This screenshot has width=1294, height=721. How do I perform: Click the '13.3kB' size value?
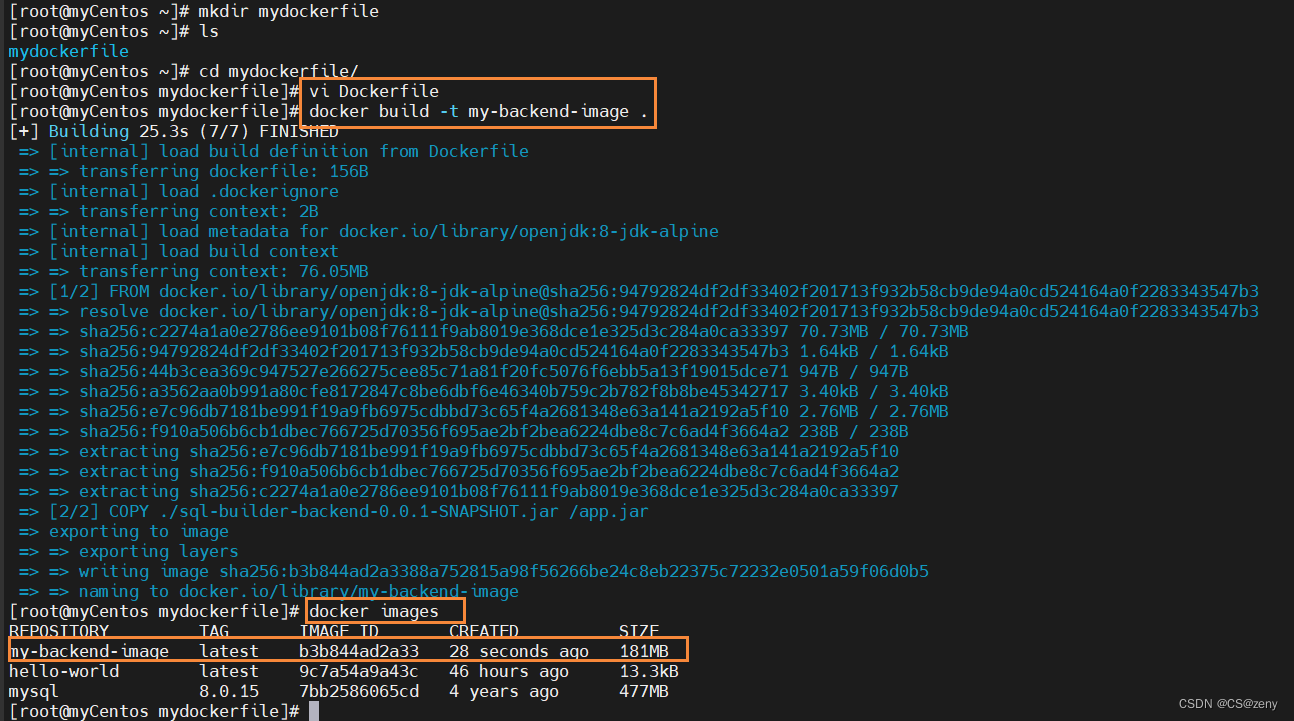click(x=649, y=671)
